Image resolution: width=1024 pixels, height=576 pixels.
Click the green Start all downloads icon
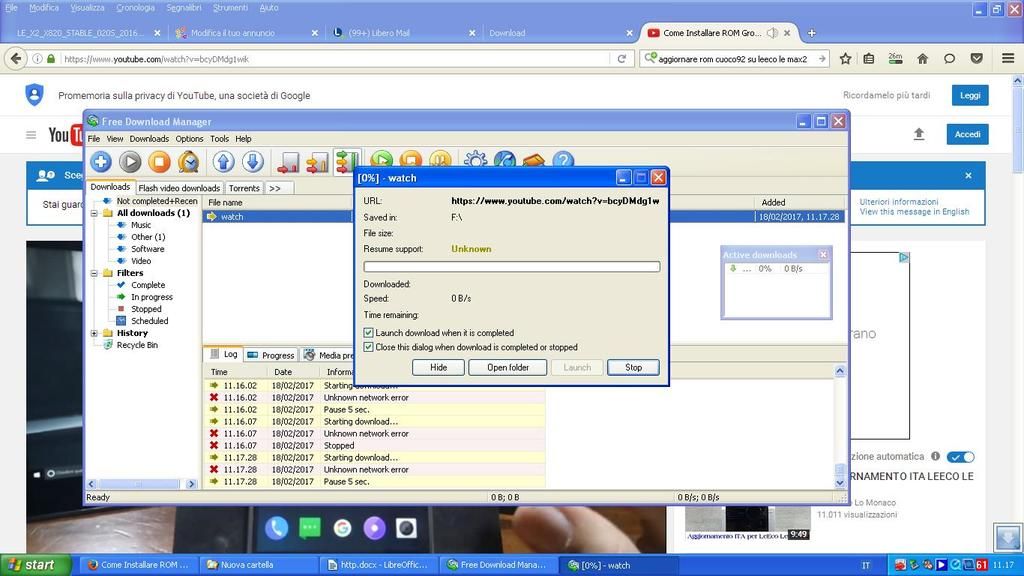click(382, 159)
